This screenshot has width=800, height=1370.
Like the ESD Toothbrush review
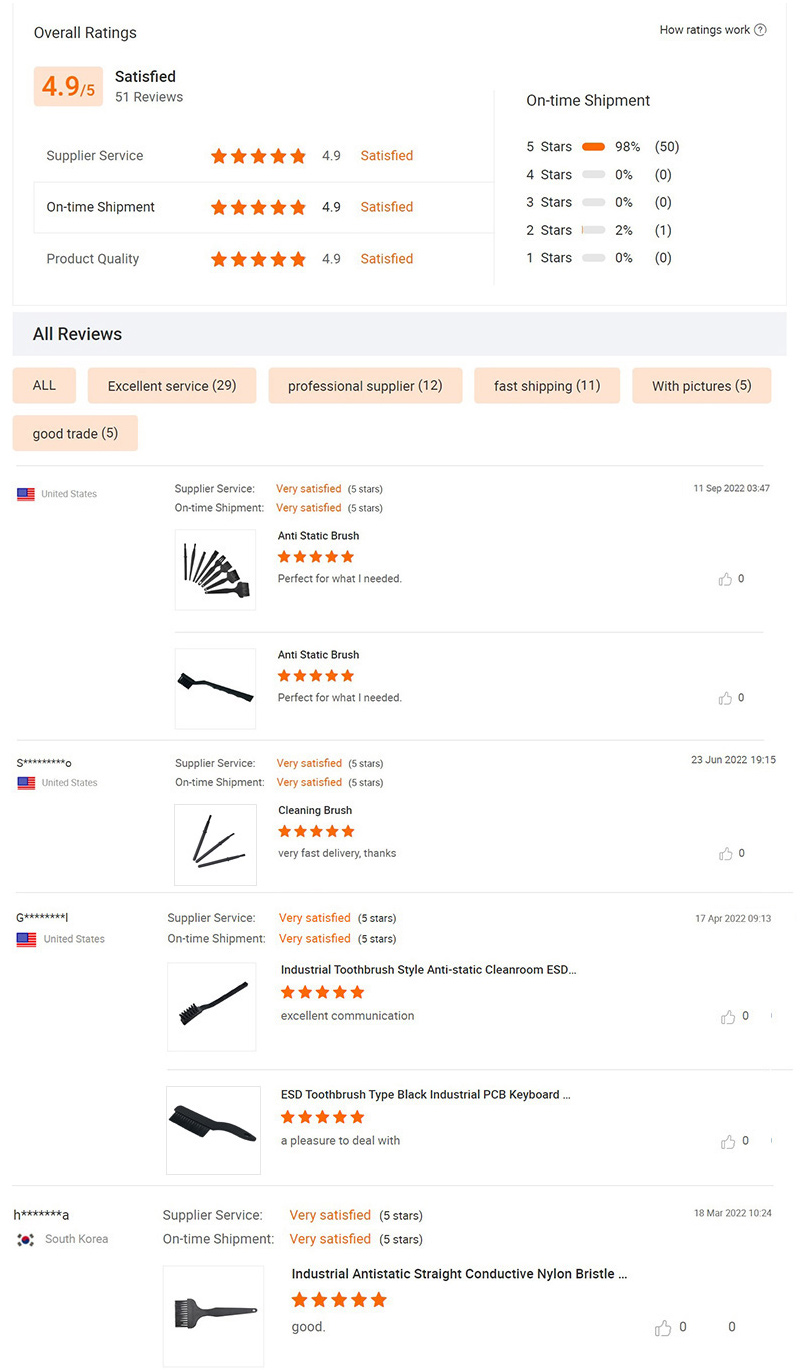click(727, 1141)
